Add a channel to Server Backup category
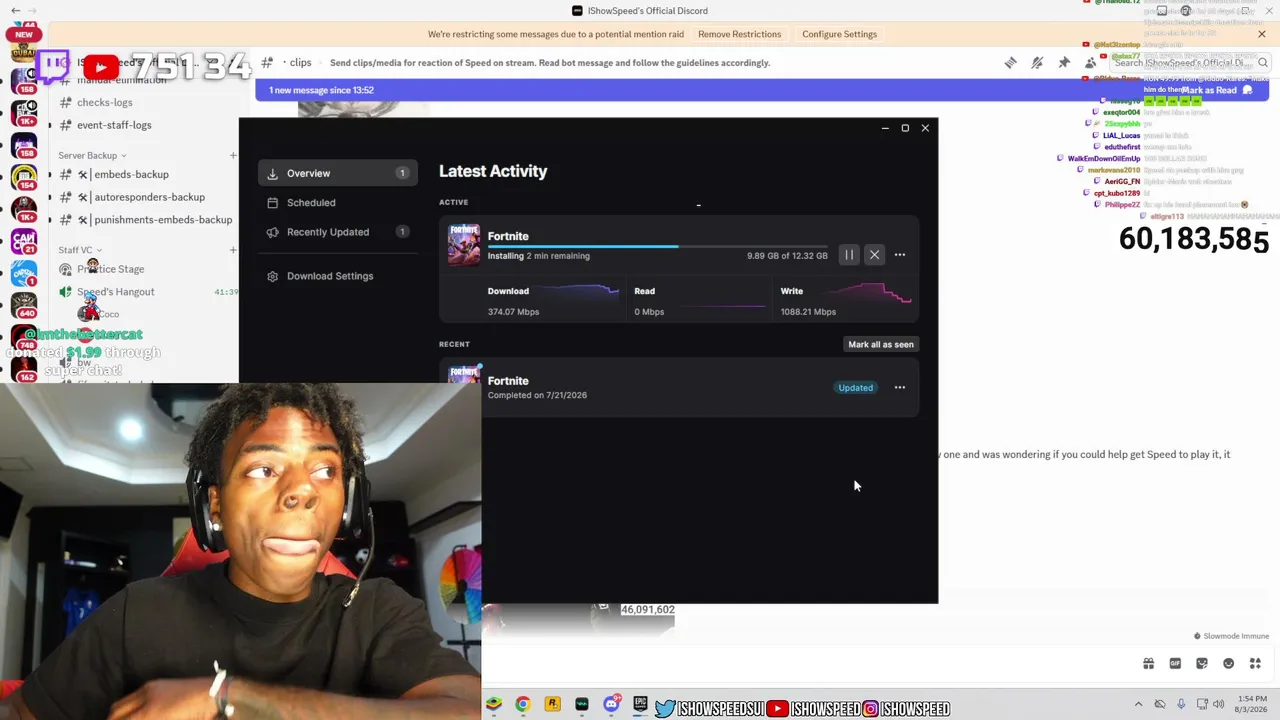 (233, 155)
